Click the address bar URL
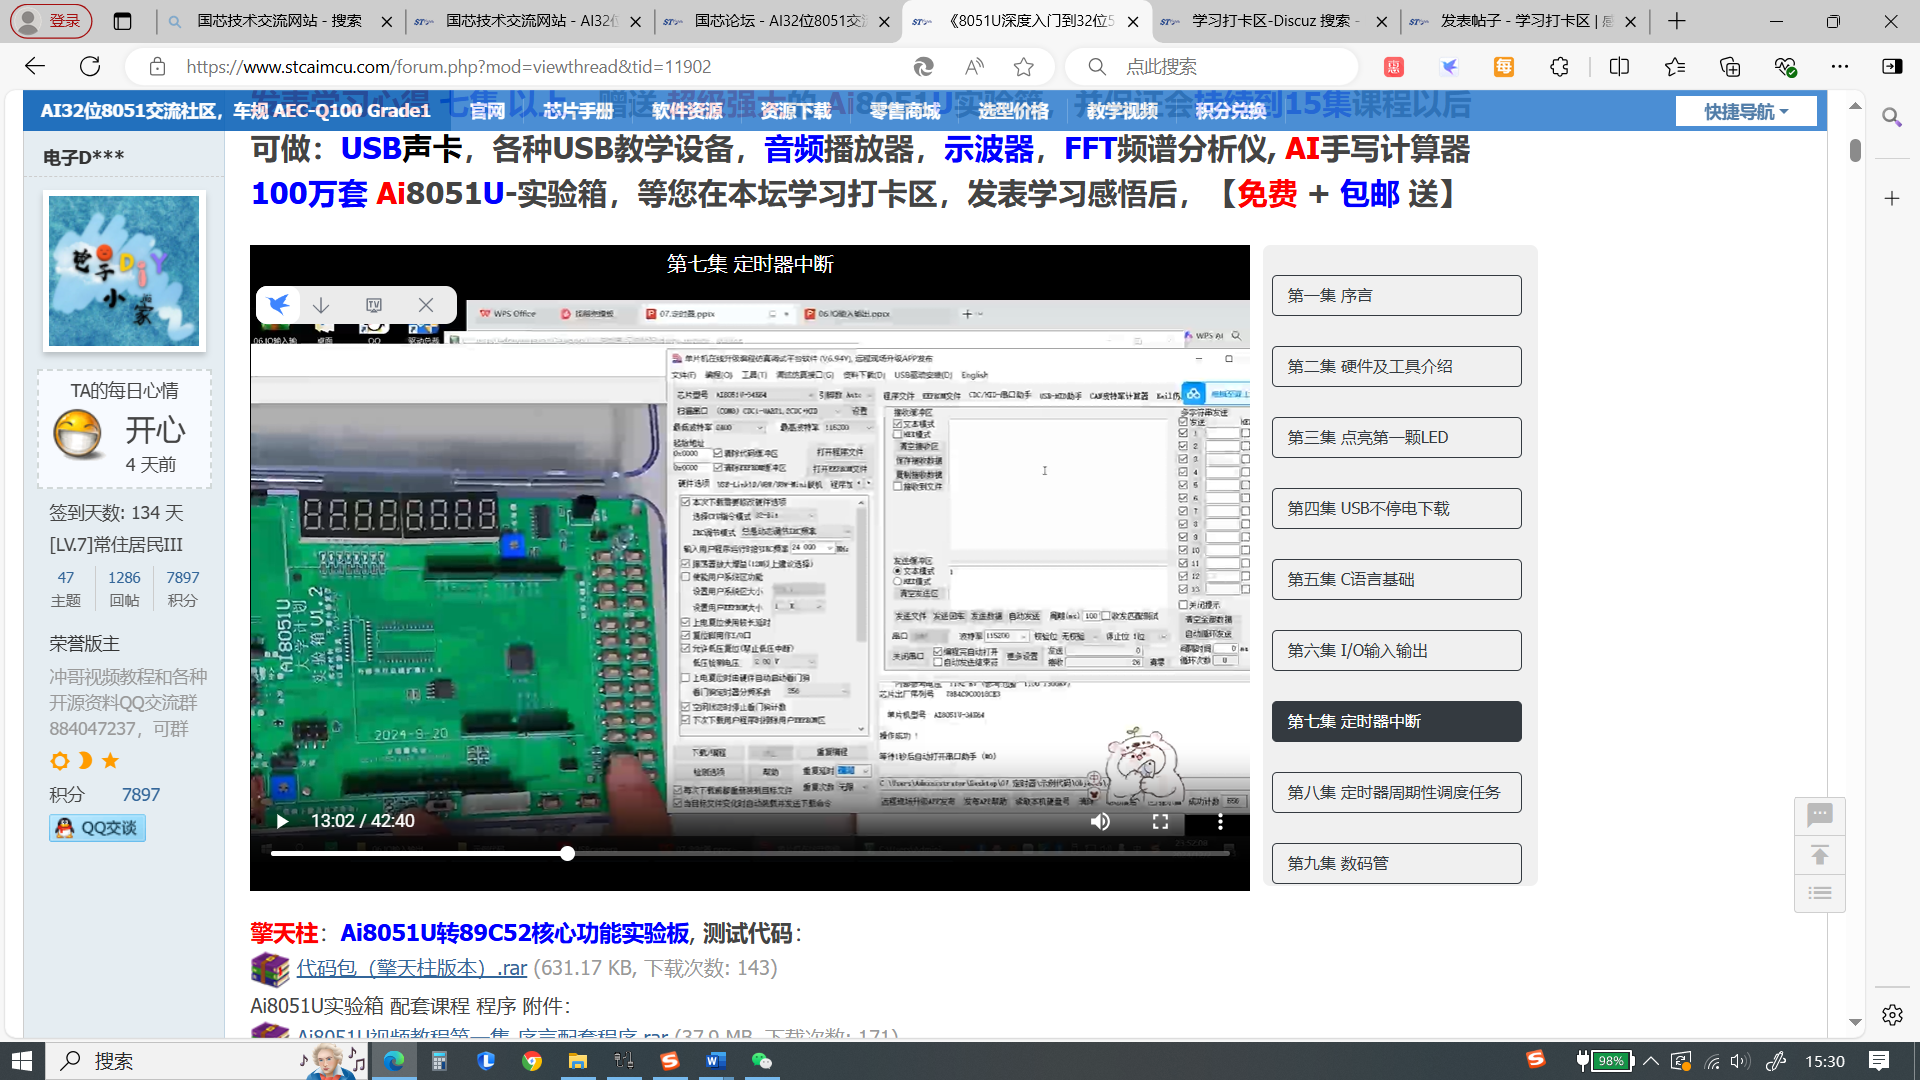This screenshot has height=1080, width=1920. pyautogui.click(x=448, y=67)
